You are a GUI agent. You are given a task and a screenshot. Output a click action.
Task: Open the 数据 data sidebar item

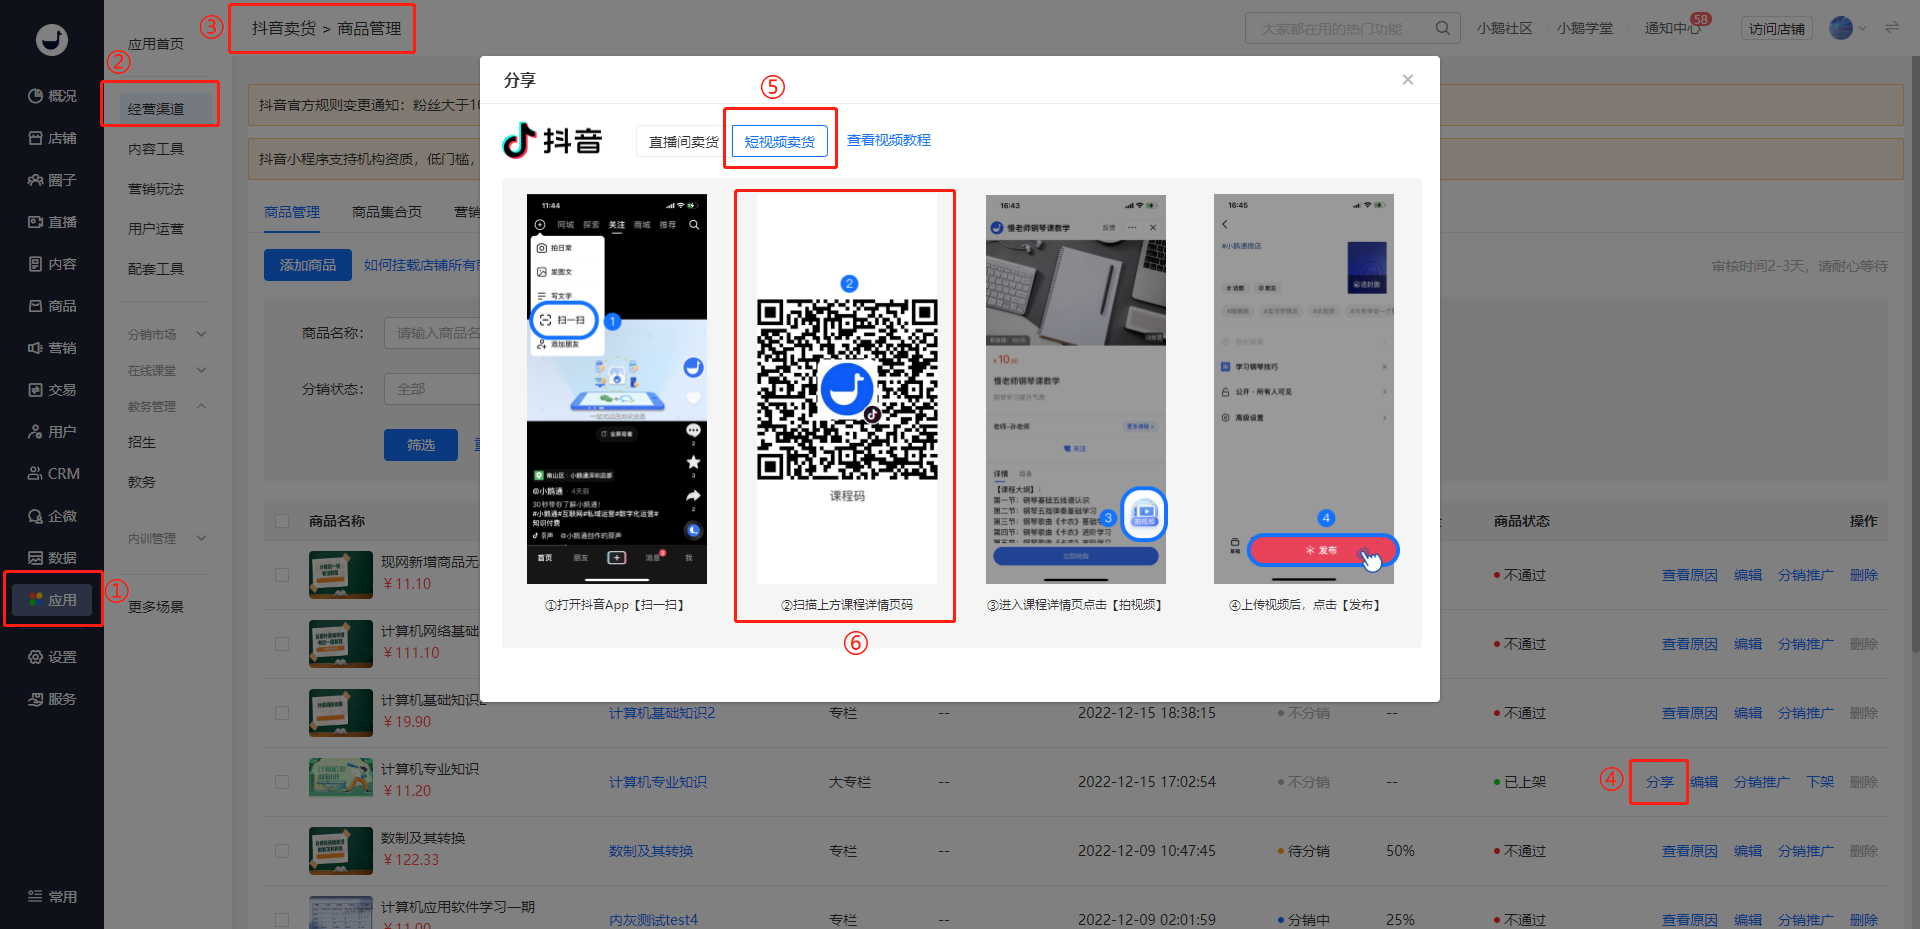[52, 558]
